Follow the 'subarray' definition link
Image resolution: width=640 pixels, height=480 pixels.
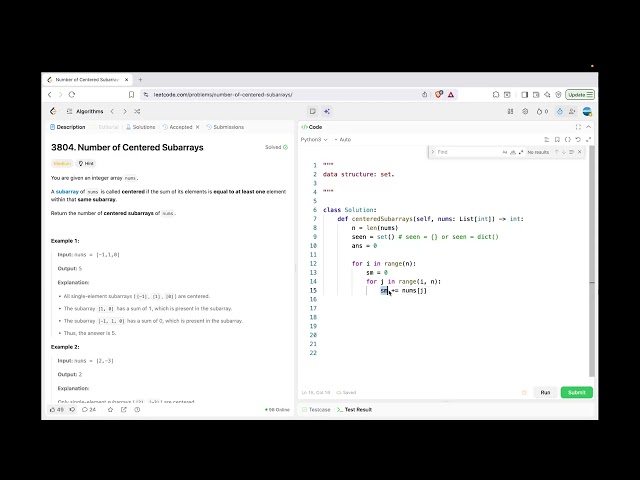pyautogui.click(x=67, y=191)
